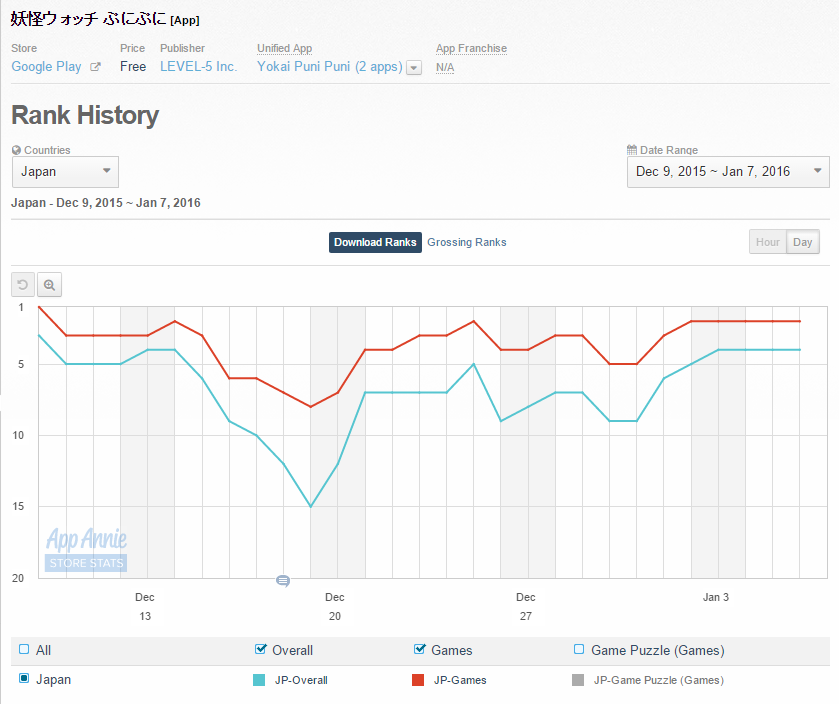Click the external link icon beside Google Play
Screen dimensions: 839x704
point(96,67)
